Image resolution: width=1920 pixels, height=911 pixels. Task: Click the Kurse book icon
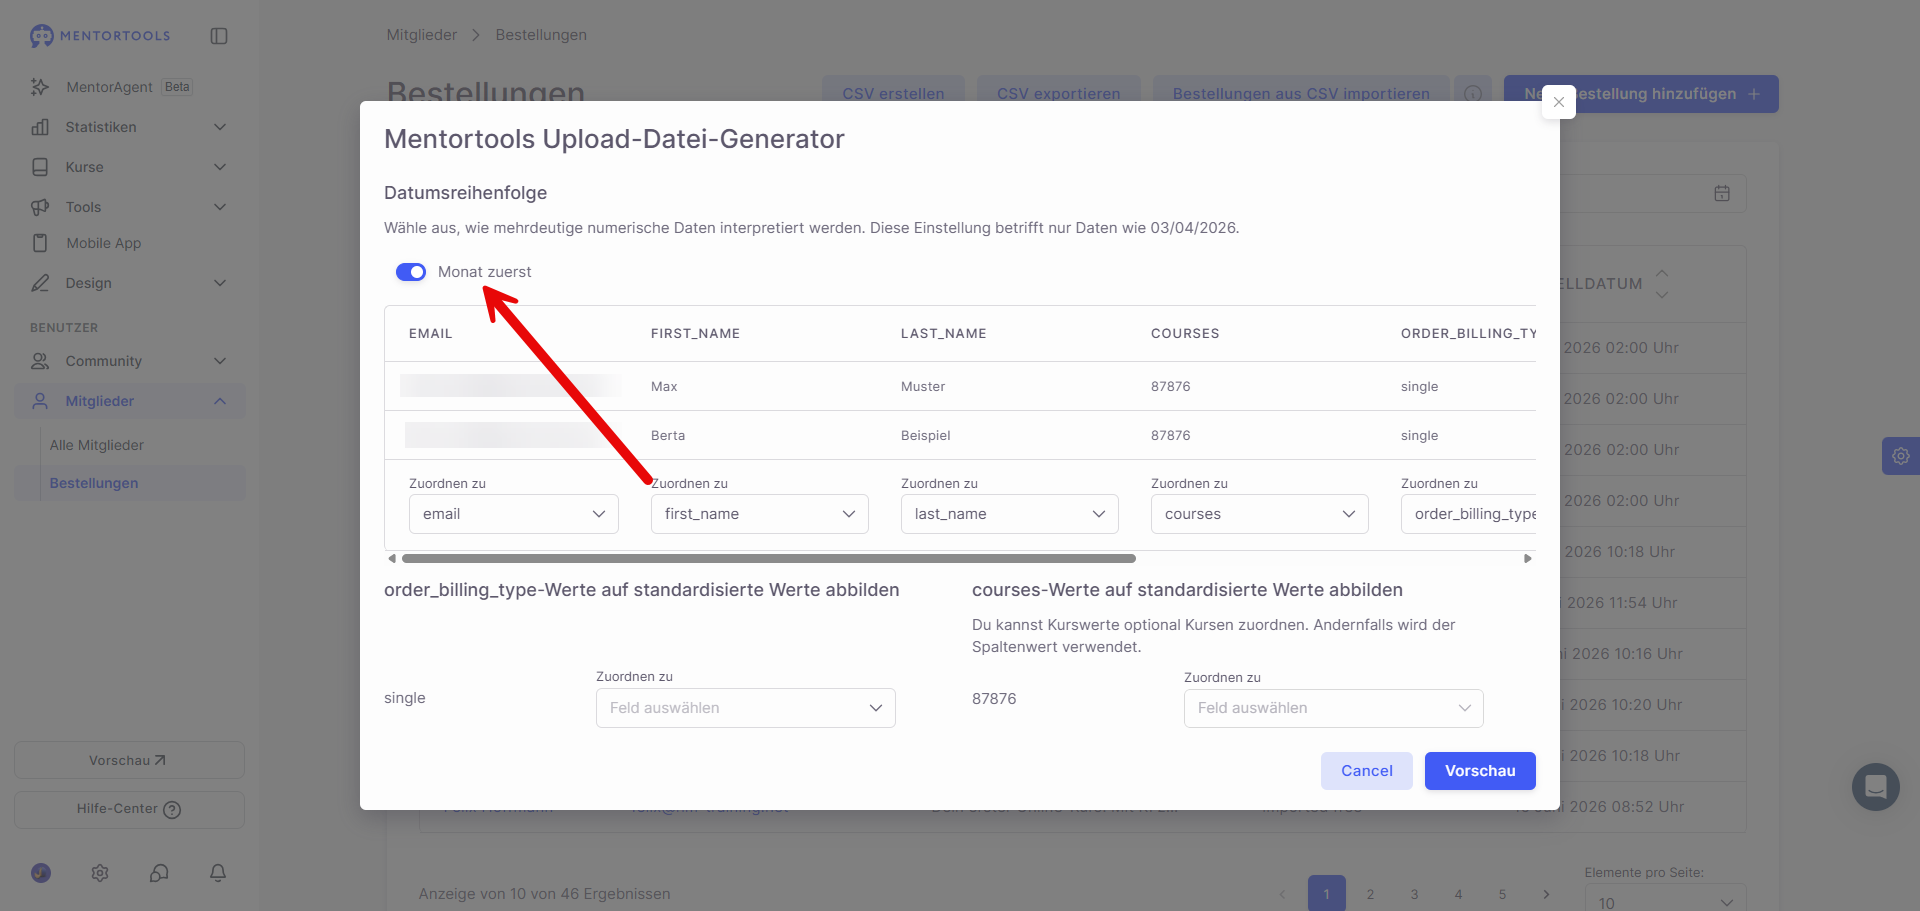40,167
